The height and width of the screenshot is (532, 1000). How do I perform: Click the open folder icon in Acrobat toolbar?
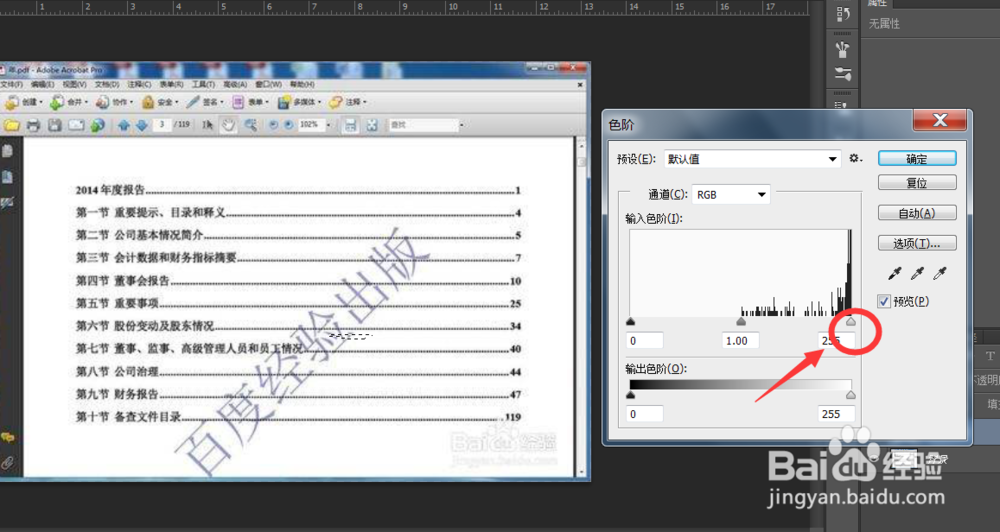11,125
